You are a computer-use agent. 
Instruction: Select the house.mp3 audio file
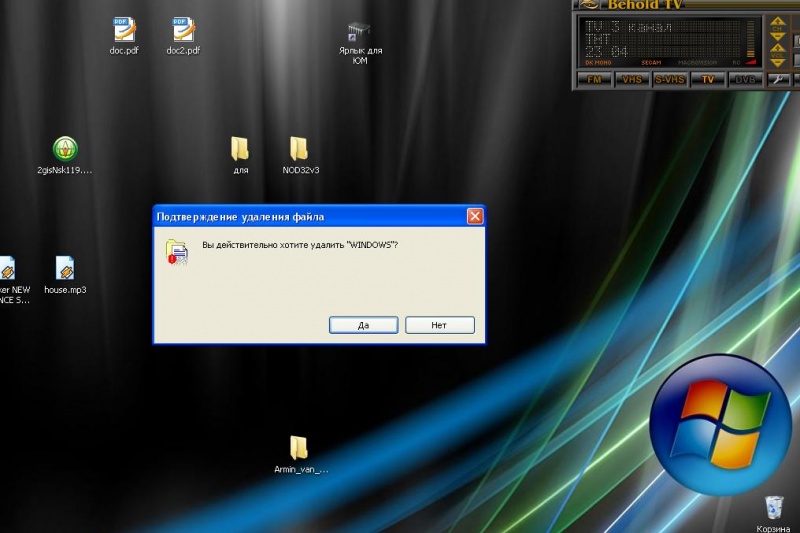tap(65, 275)
